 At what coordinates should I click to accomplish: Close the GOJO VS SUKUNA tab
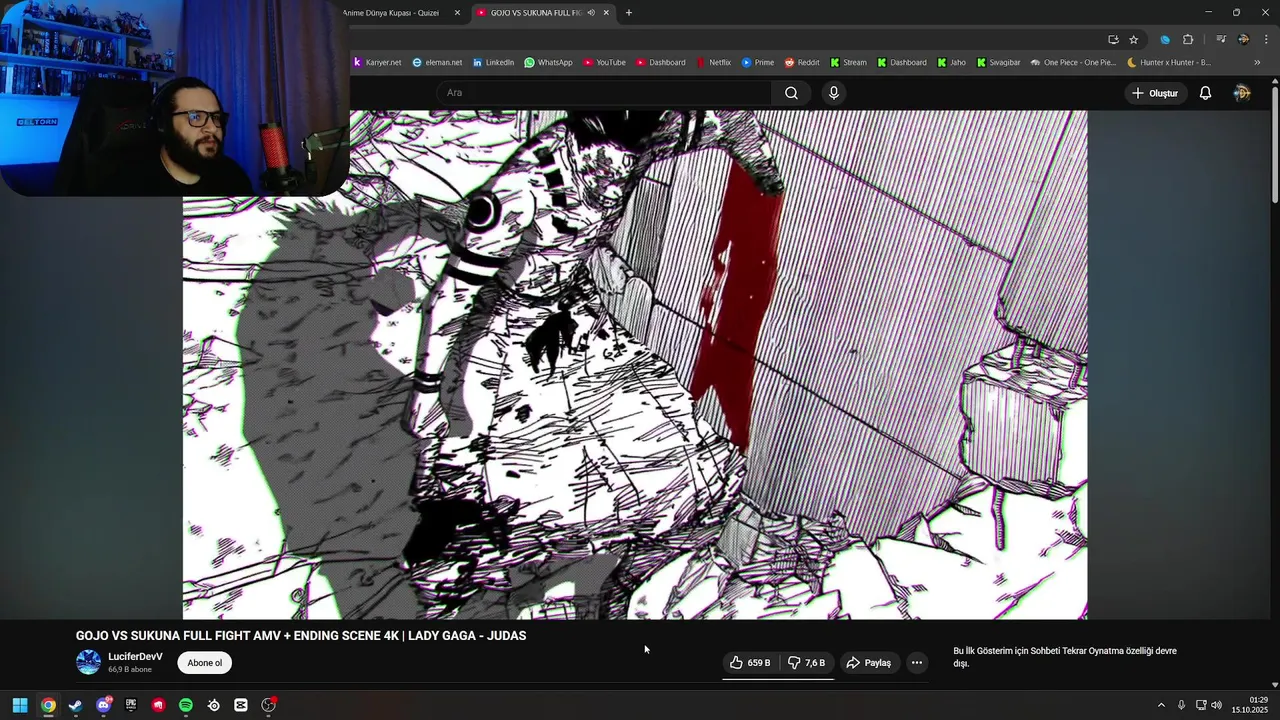pyautogui.click(x=606, y=13)
